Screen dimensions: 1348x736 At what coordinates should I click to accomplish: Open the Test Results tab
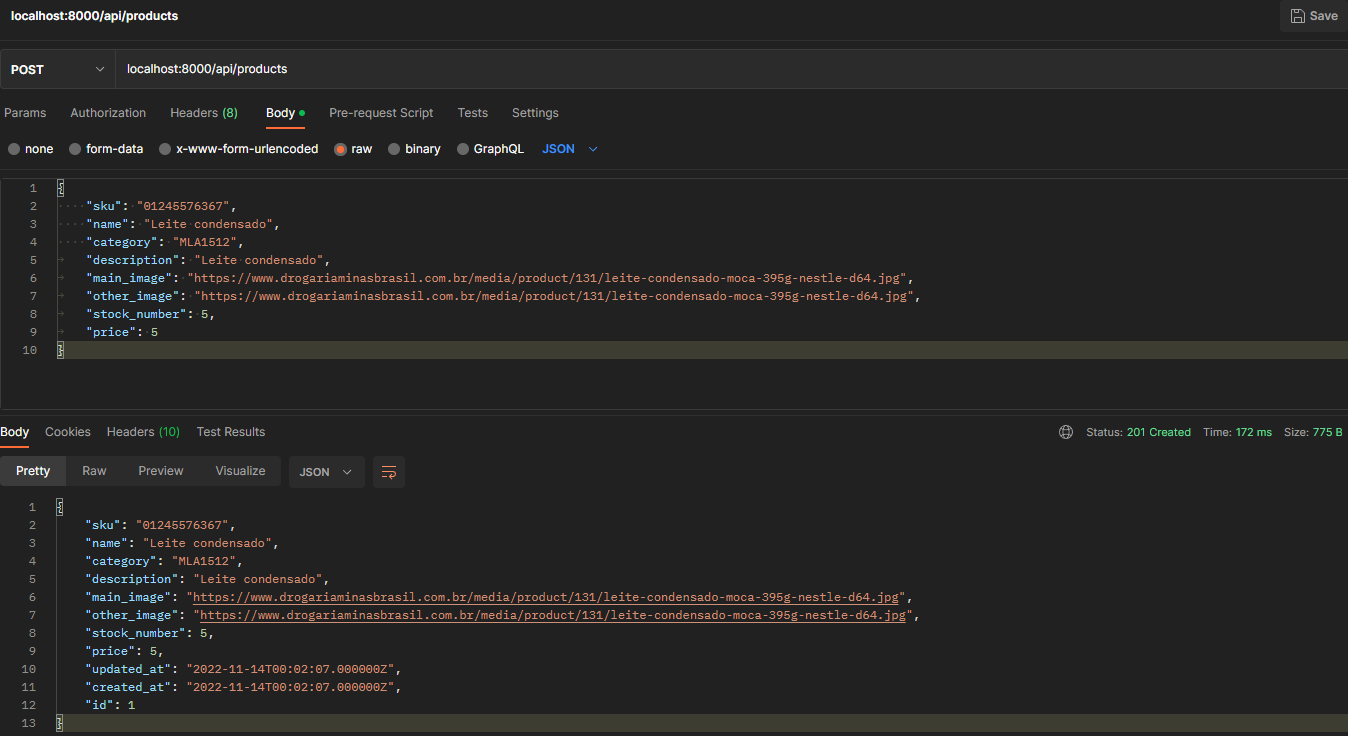pos(230,431)
